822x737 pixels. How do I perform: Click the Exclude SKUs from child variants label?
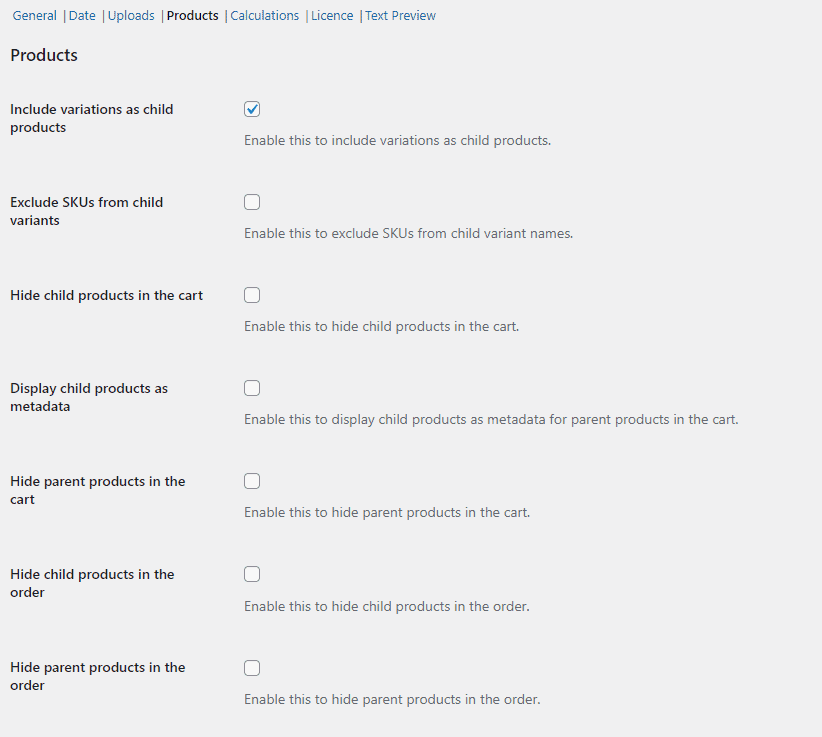(x=86, y=211)
